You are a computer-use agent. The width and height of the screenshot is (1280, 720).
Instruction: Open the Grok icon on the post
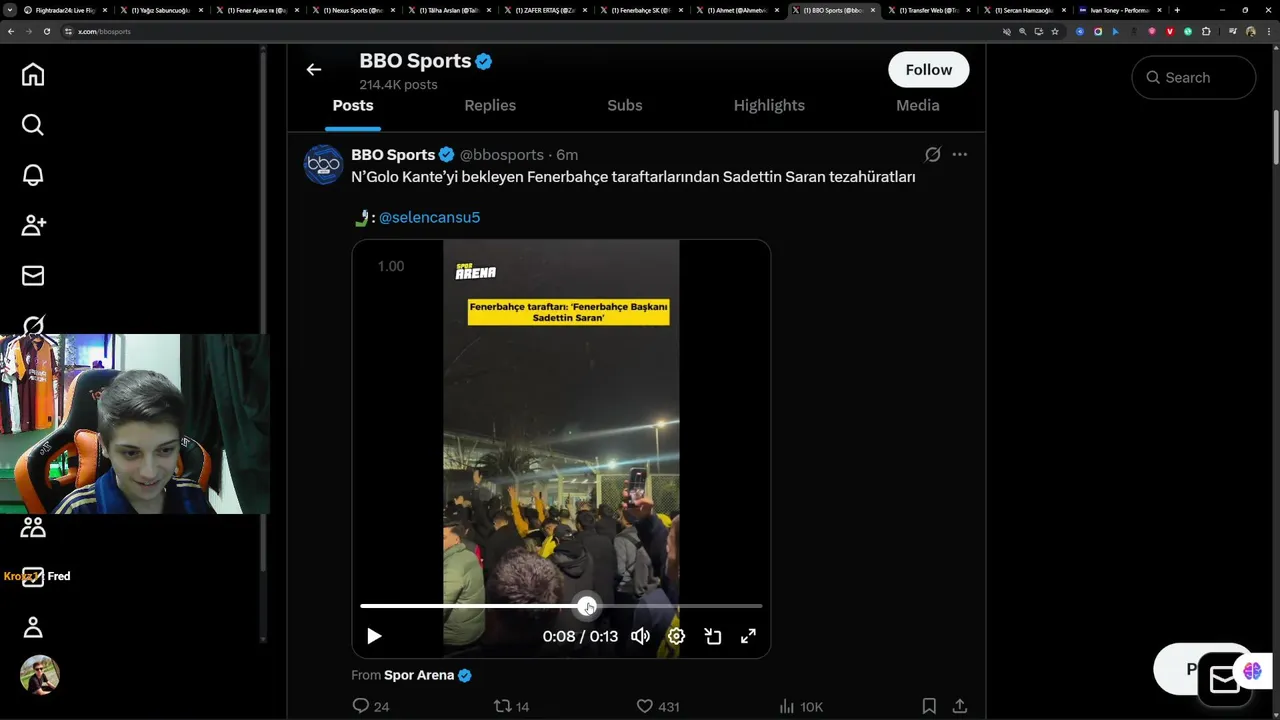[x=932, y=155]
